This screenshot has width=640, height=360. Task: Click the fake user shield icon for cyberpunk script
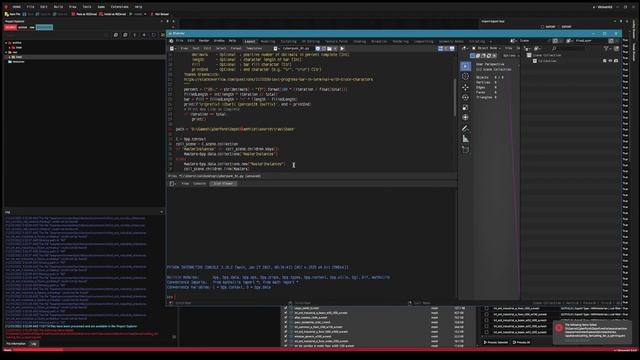pyautogui.click(x=318, y=49)
